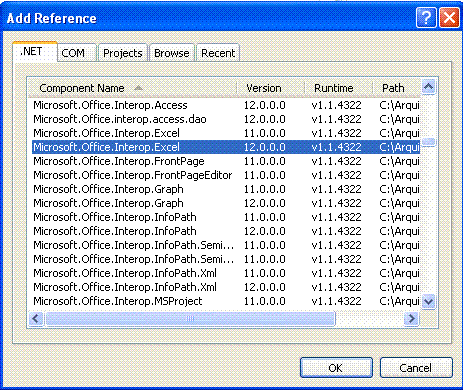
Task: Click runtime v1.1.4322 in FrontPageEditor row
Action: click(336, 175)
